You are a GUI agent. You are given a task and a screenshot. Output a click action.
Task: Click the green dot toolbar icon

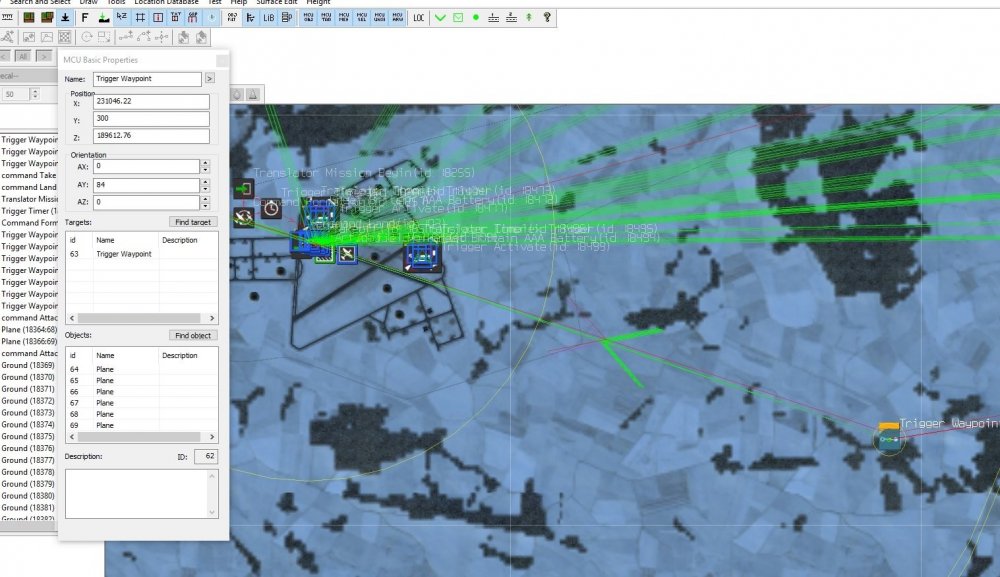click(476, 17)
